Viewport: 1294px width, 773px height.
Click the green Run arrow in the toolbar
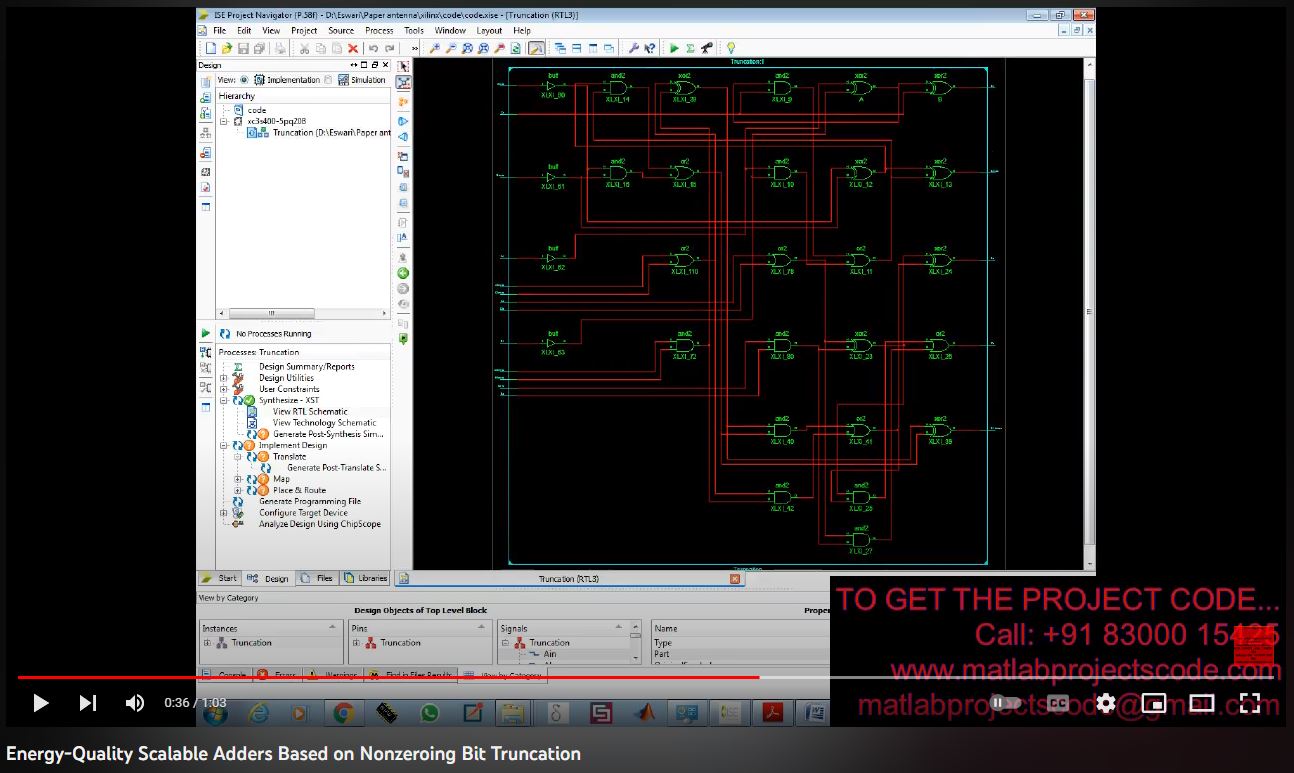tap(674, 48)
